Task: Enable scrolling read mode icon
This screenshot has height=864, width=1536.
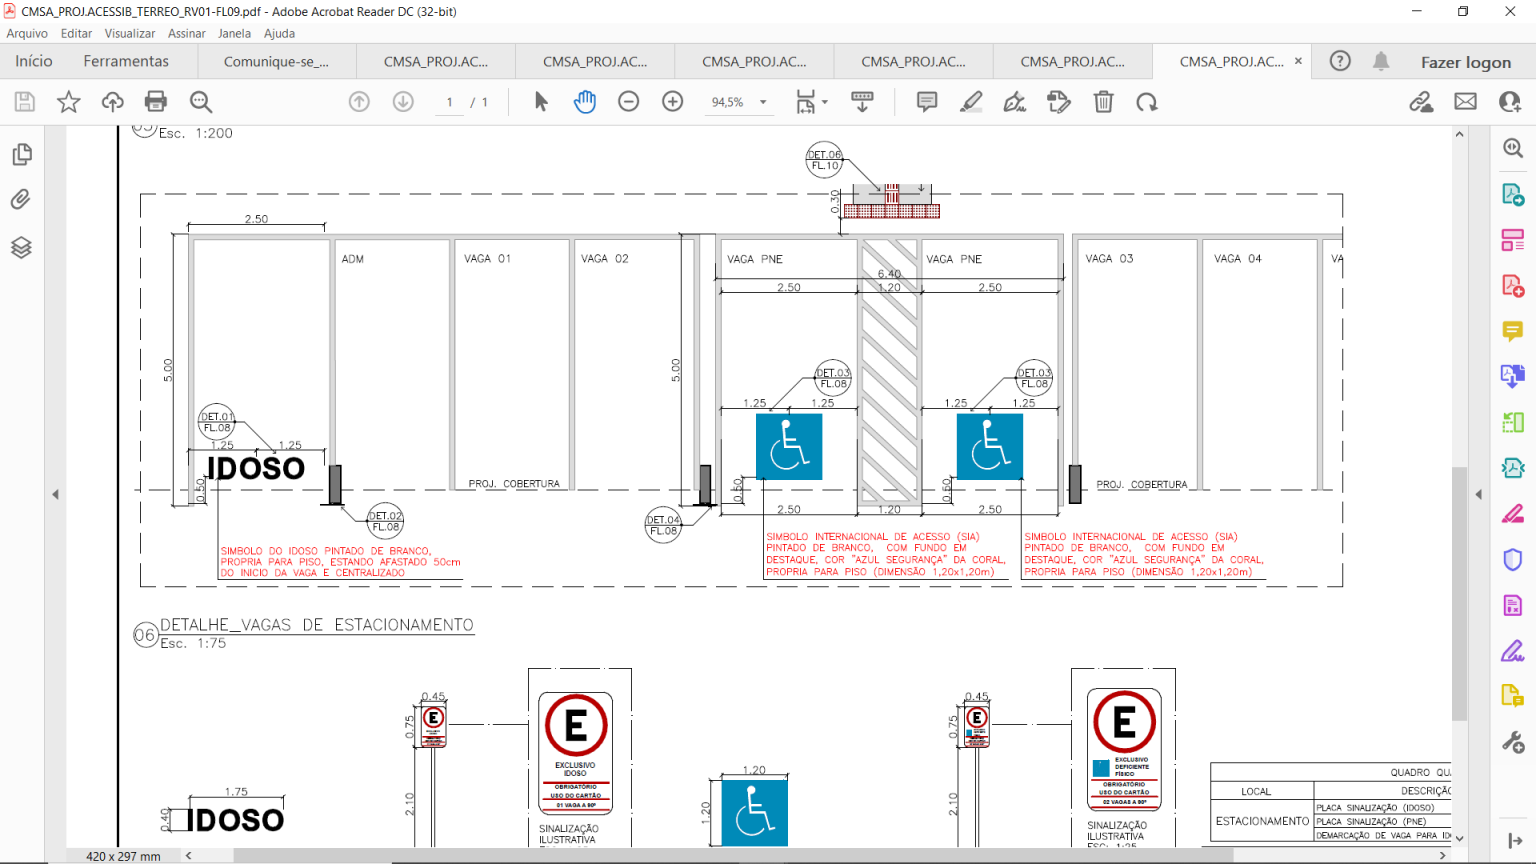Action: point(862,102)
